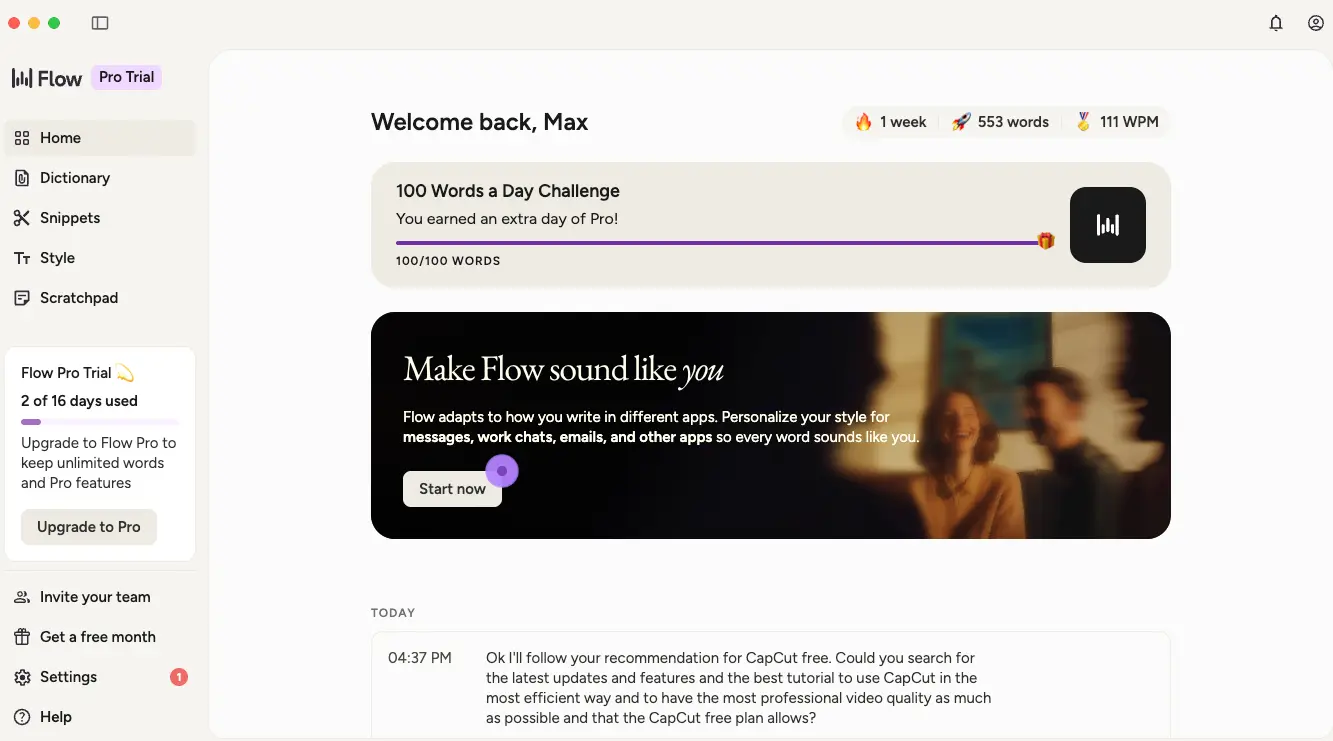Image resolution: width=1333 pixels, height=741 pixels.
Task: Select Get a free month
Action: click(97, 637)
